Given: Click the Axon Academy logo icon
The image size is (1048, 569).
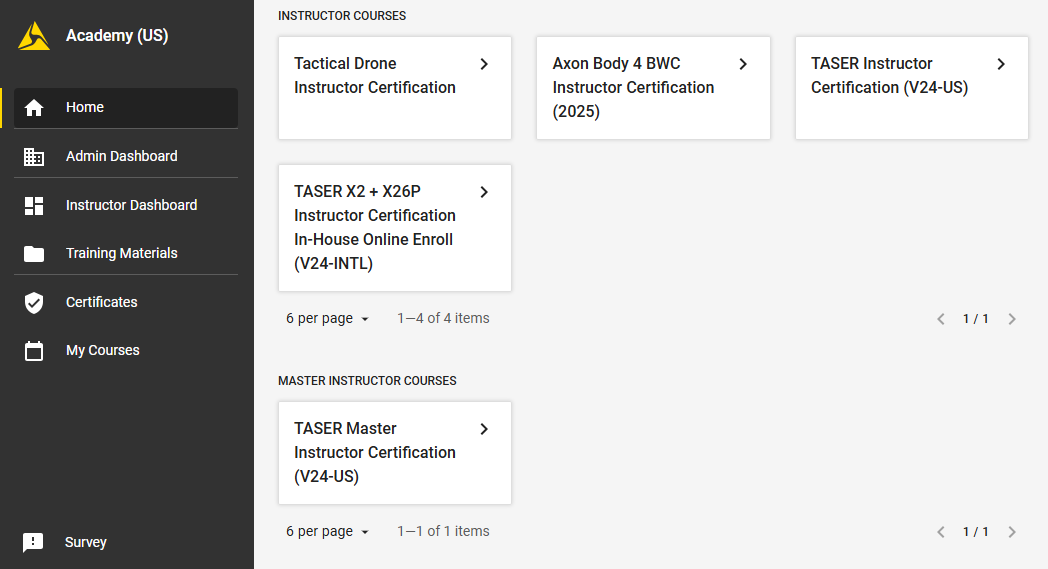Looking at the screenshot, I should point(33,36).
